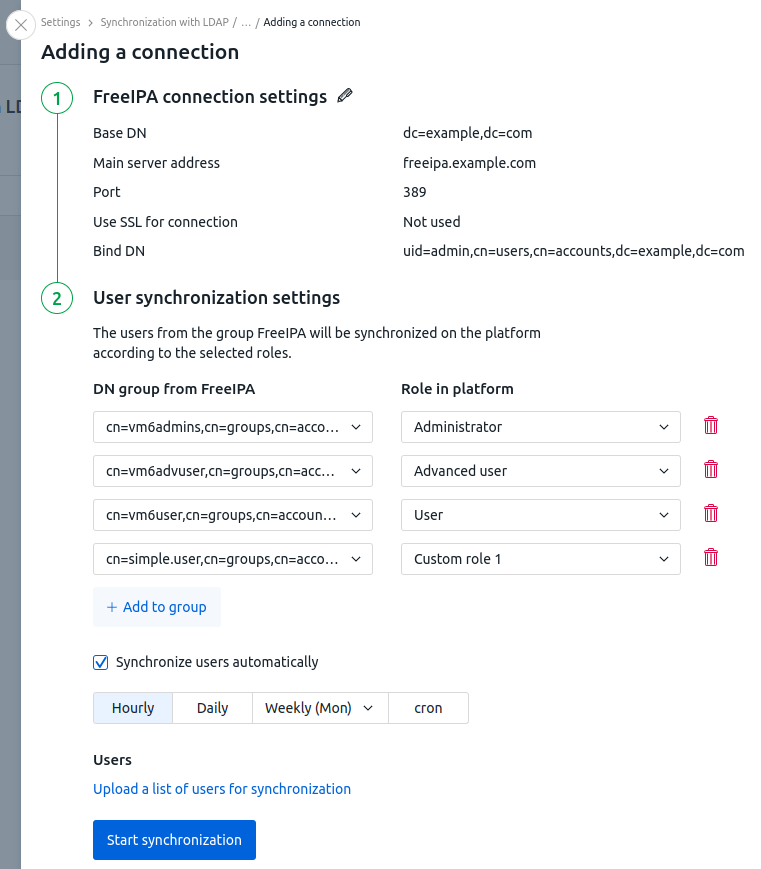
Task: Choose the cron schedule option
Action: click(428, 708)
